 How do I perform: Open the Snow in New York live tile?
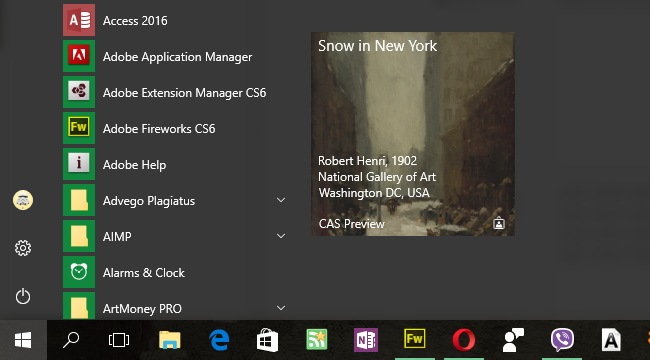coord(413,134)
